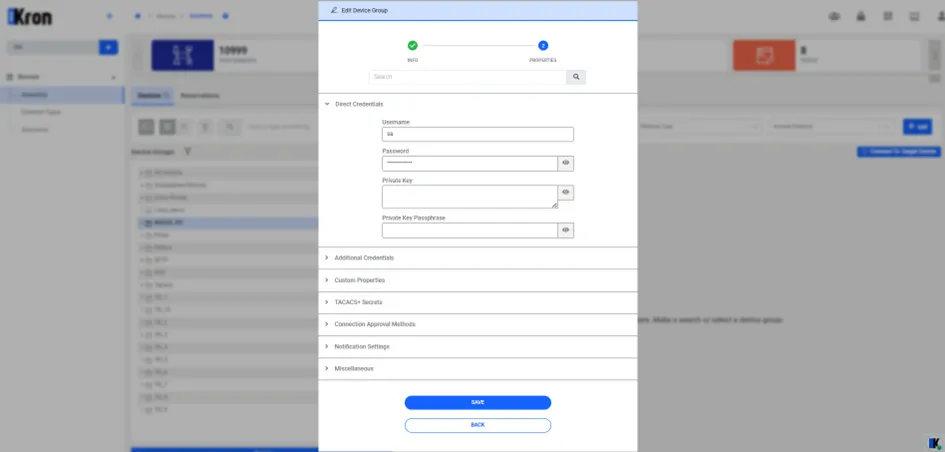Collapse the Devices sidebar menu arrow

tap(113, 77)
